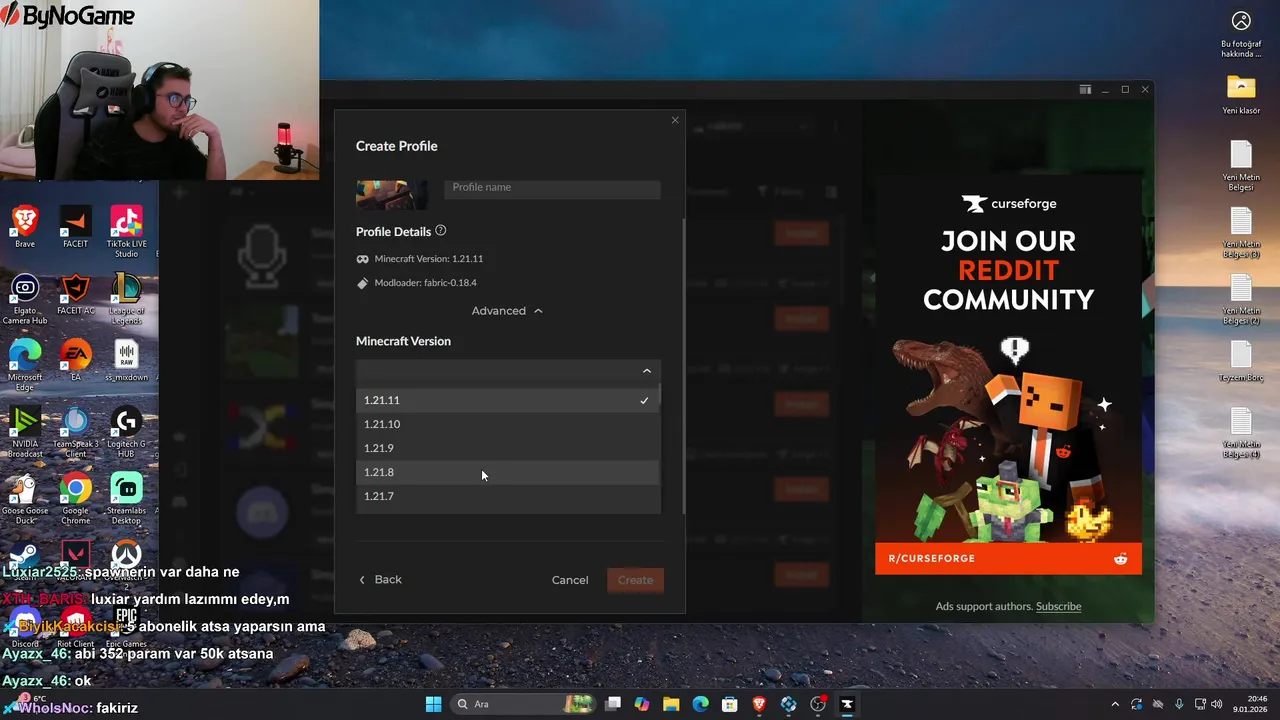The image size is (1280, 720).
Task: Open the Streamlabs Desktop shortcut
Action: point(126,499)
